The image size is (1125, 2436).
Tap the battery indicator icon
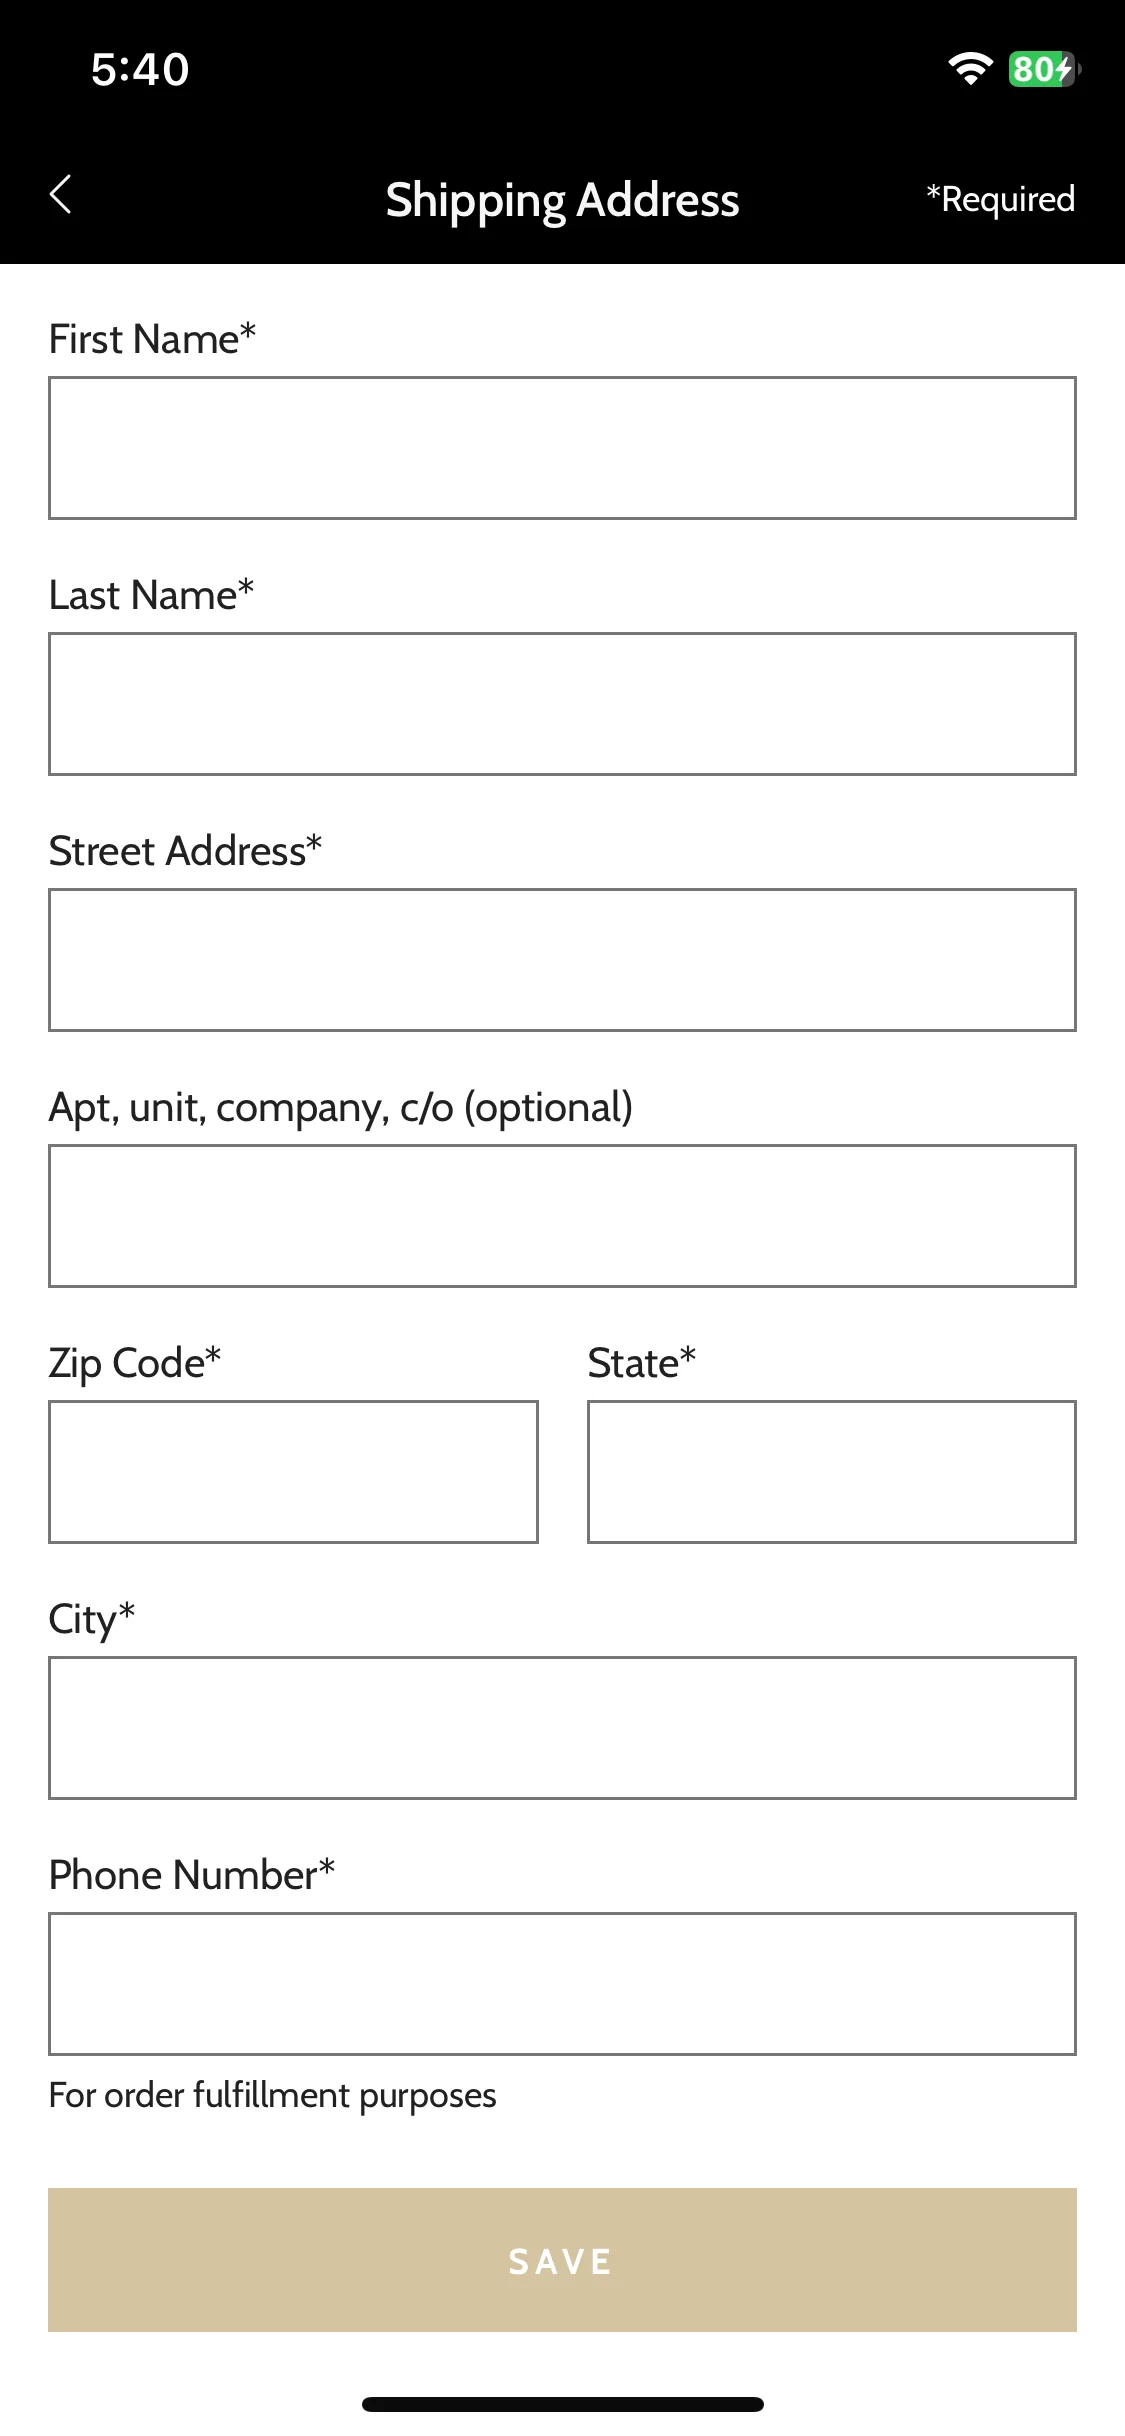point(1044,68)
